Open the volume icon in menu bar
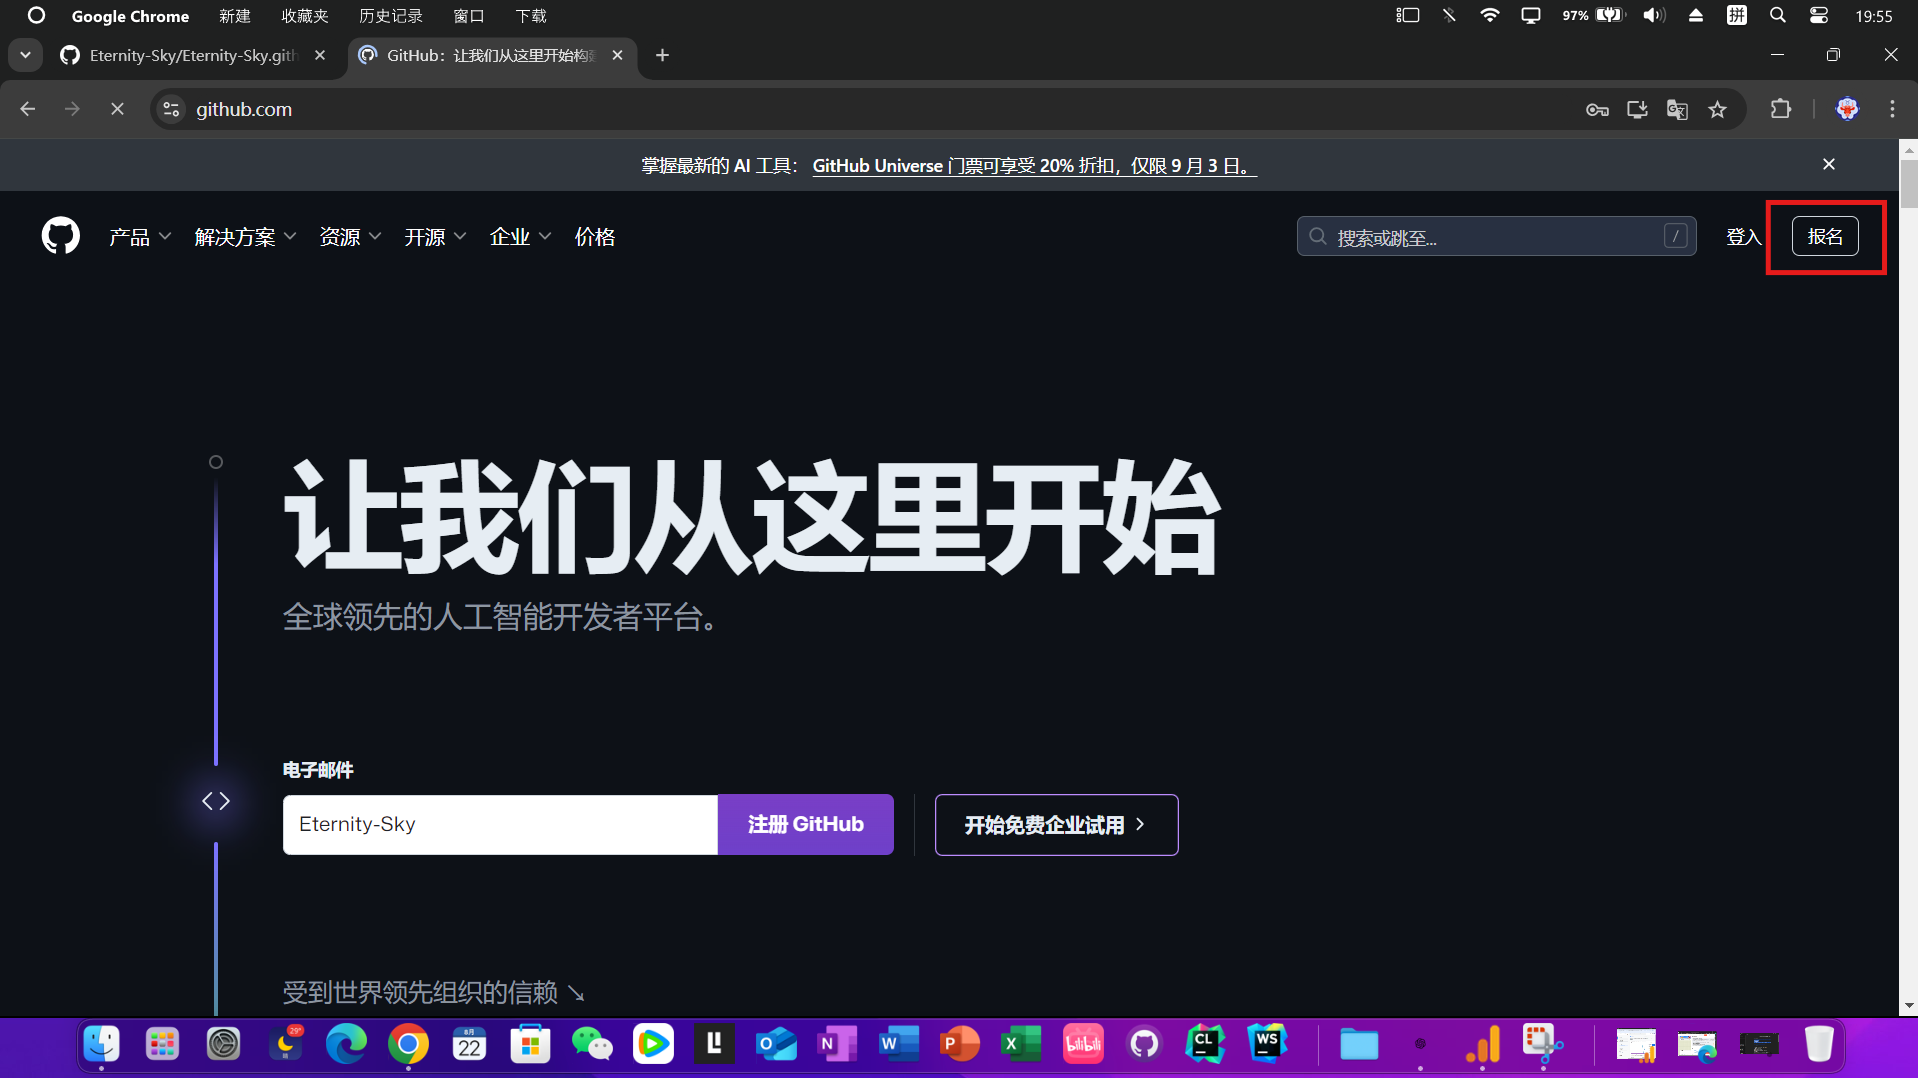The height and width of the screenshot is (1078, 1918). [1654, 16]
